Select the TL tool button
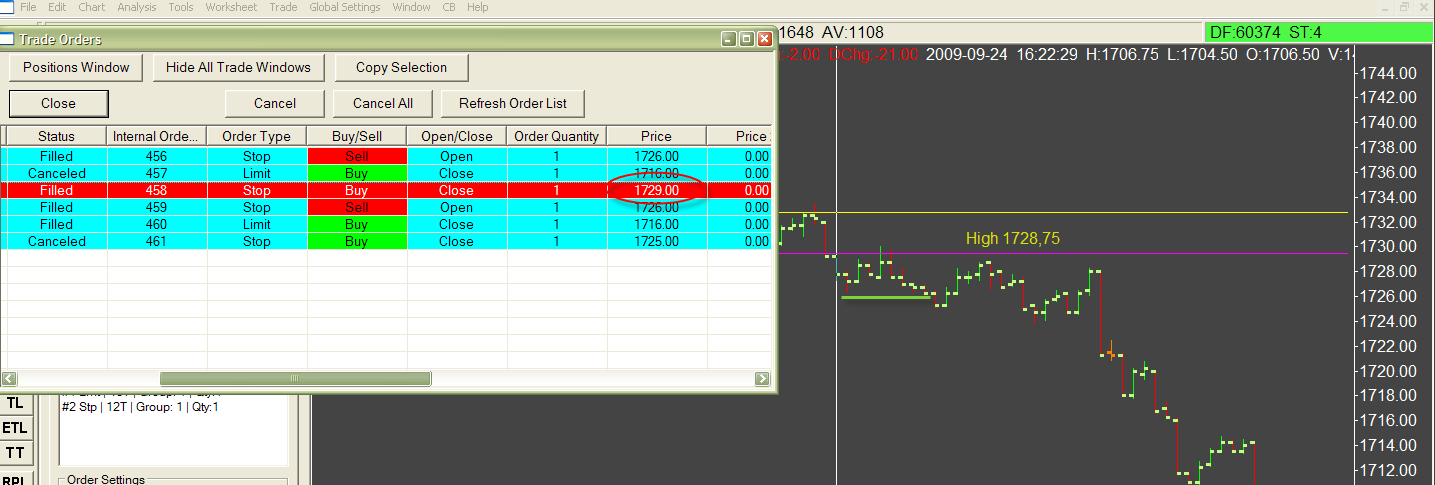Viewport: 1435px width, 485px height. click(x=15, y=403)
